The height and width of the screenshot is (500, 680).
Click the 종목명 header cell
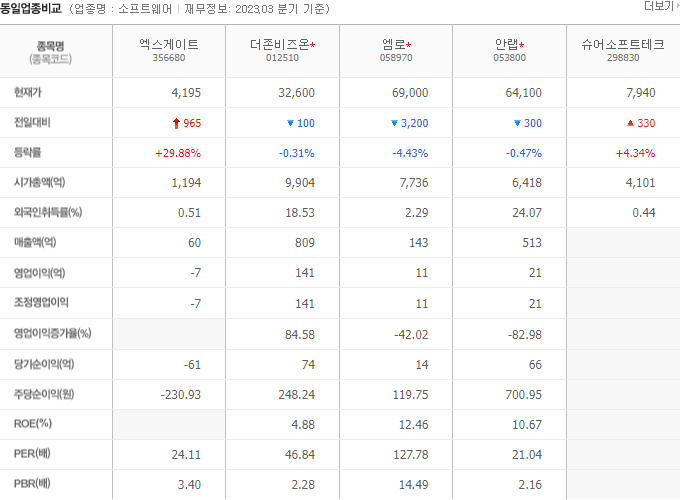[56, 52]
